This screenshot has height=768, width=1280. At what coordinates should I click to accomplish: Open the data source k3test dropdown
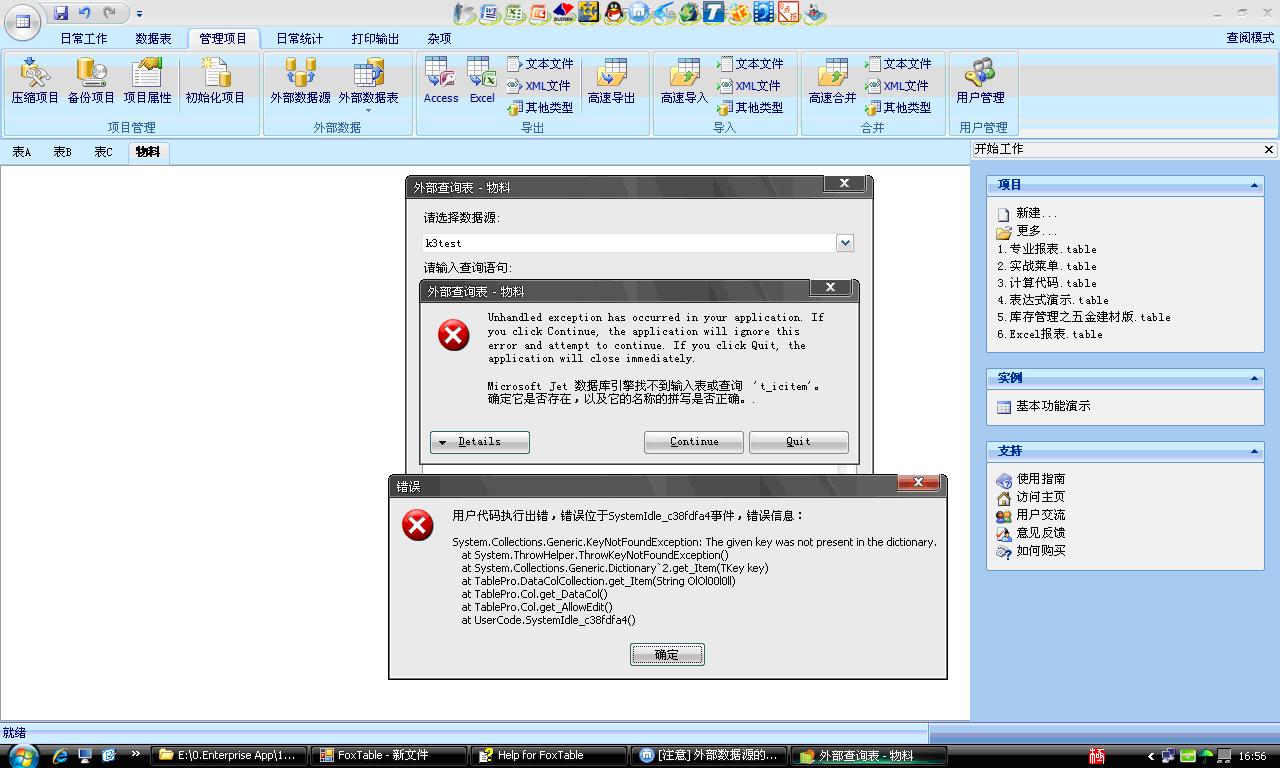845,243
